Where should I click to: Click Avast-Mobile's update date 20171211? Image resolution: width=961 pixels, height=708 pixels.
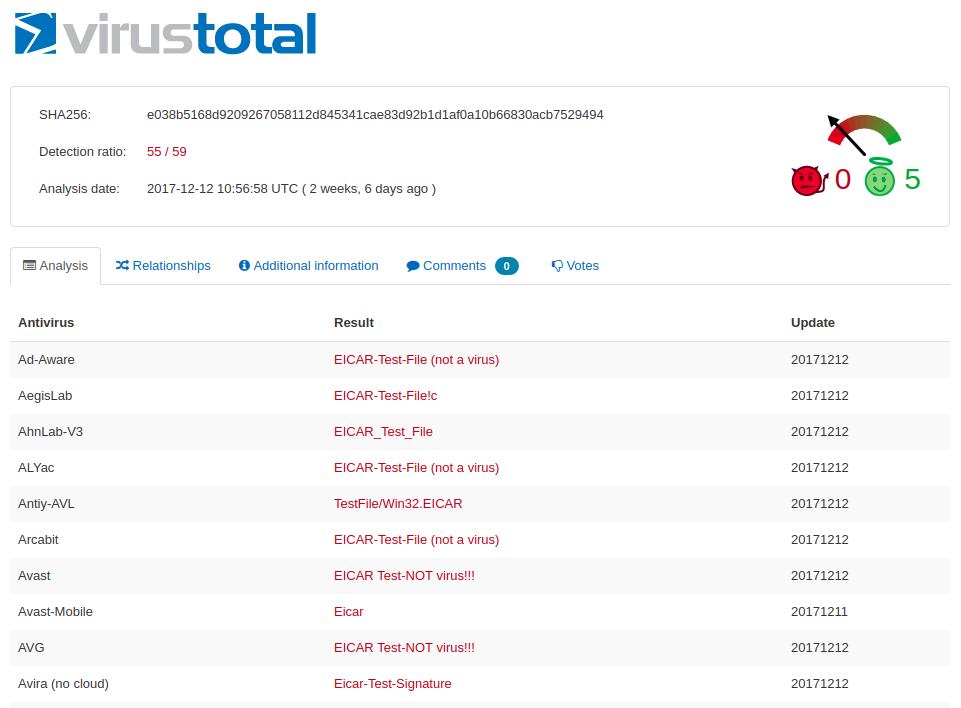[x=819, y=612]
